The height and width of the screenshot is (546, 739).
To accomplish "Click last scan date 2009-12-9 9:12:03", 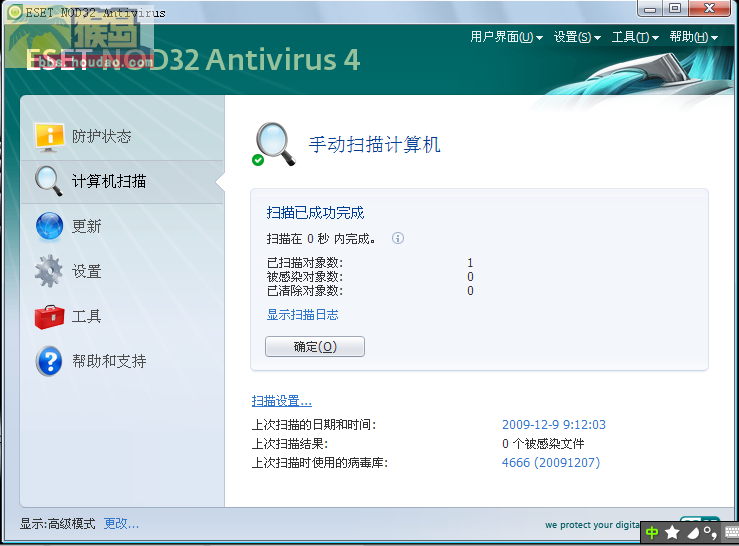I will 554,424.
